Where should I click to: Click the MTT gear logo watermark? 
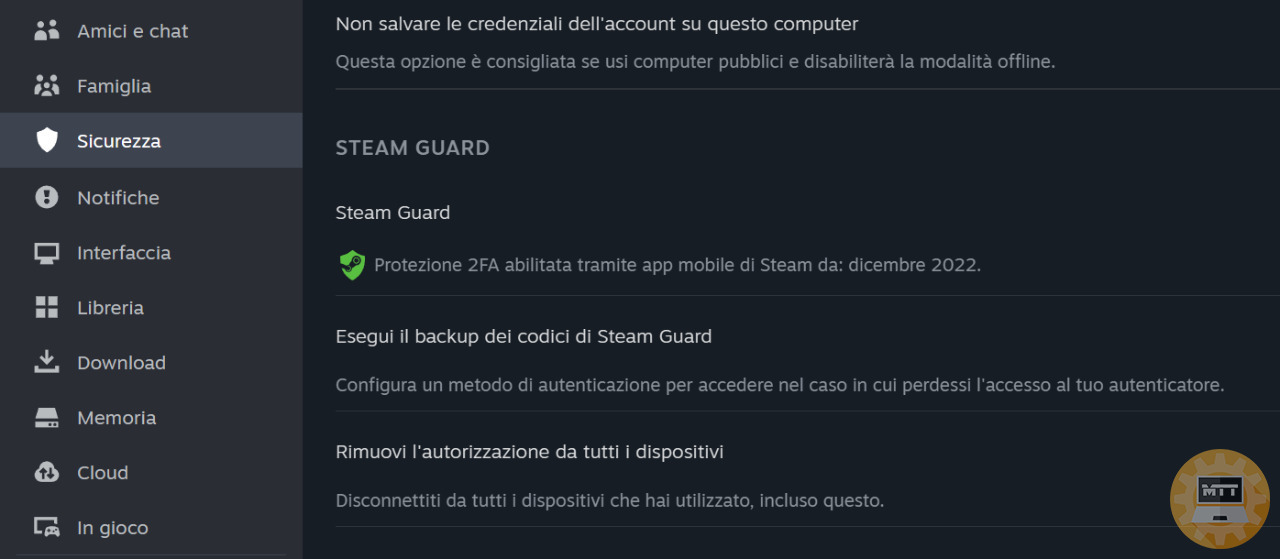coord(1219,499)
